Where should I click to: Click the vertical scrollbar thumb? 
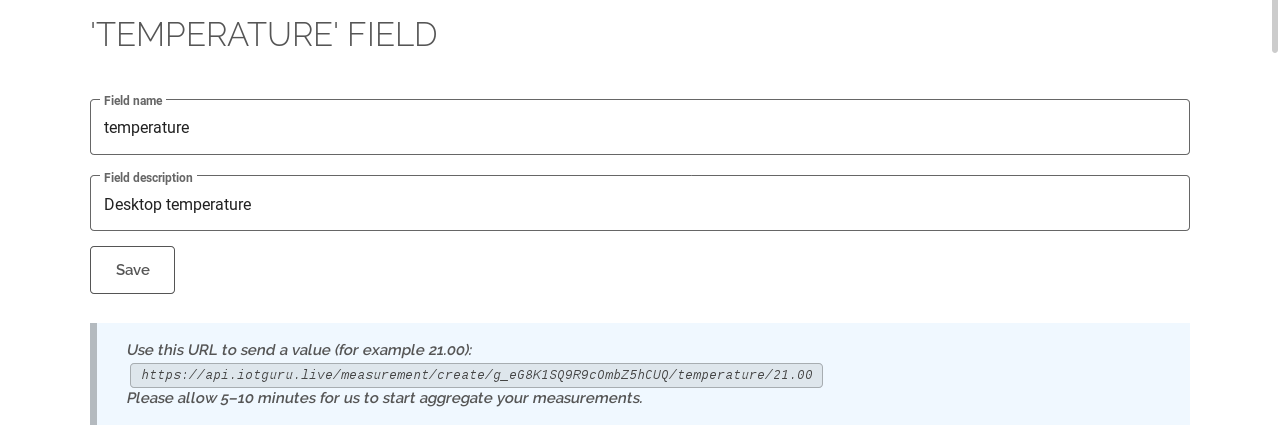coord(1275,26)
